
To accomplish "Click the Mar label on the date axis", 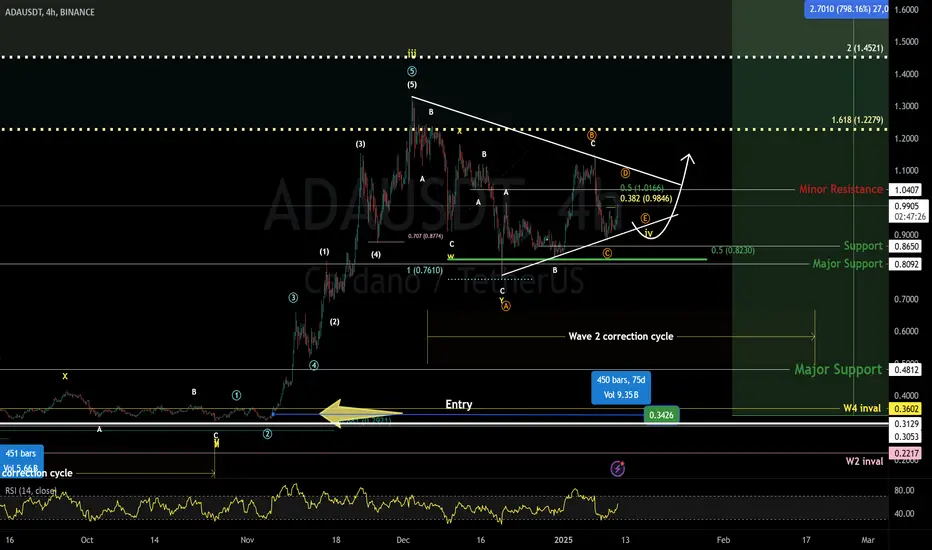I will 868,540.
